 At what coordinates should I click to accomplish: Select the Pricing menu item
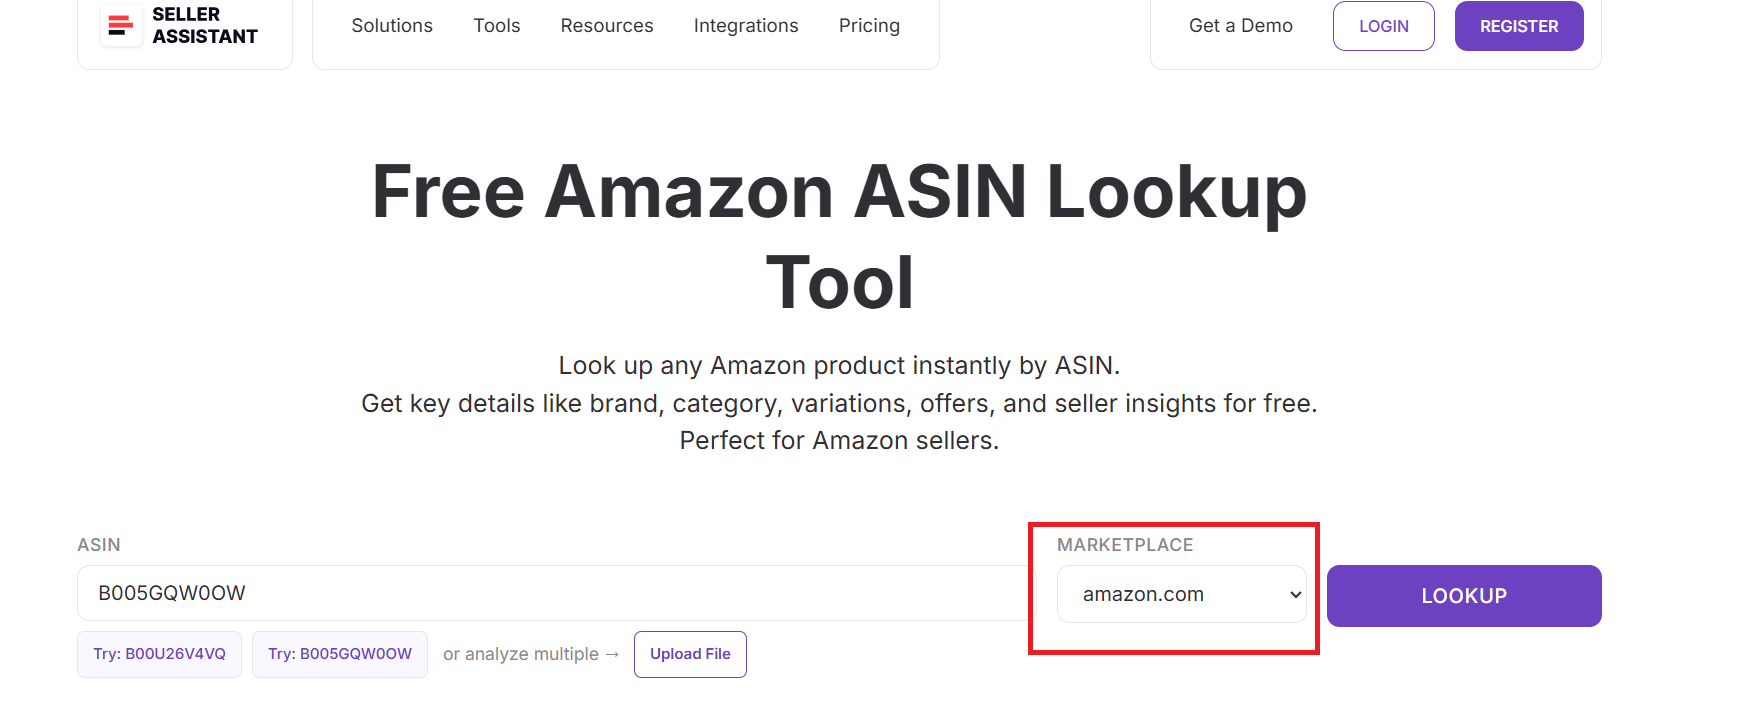tap(868, 26)
